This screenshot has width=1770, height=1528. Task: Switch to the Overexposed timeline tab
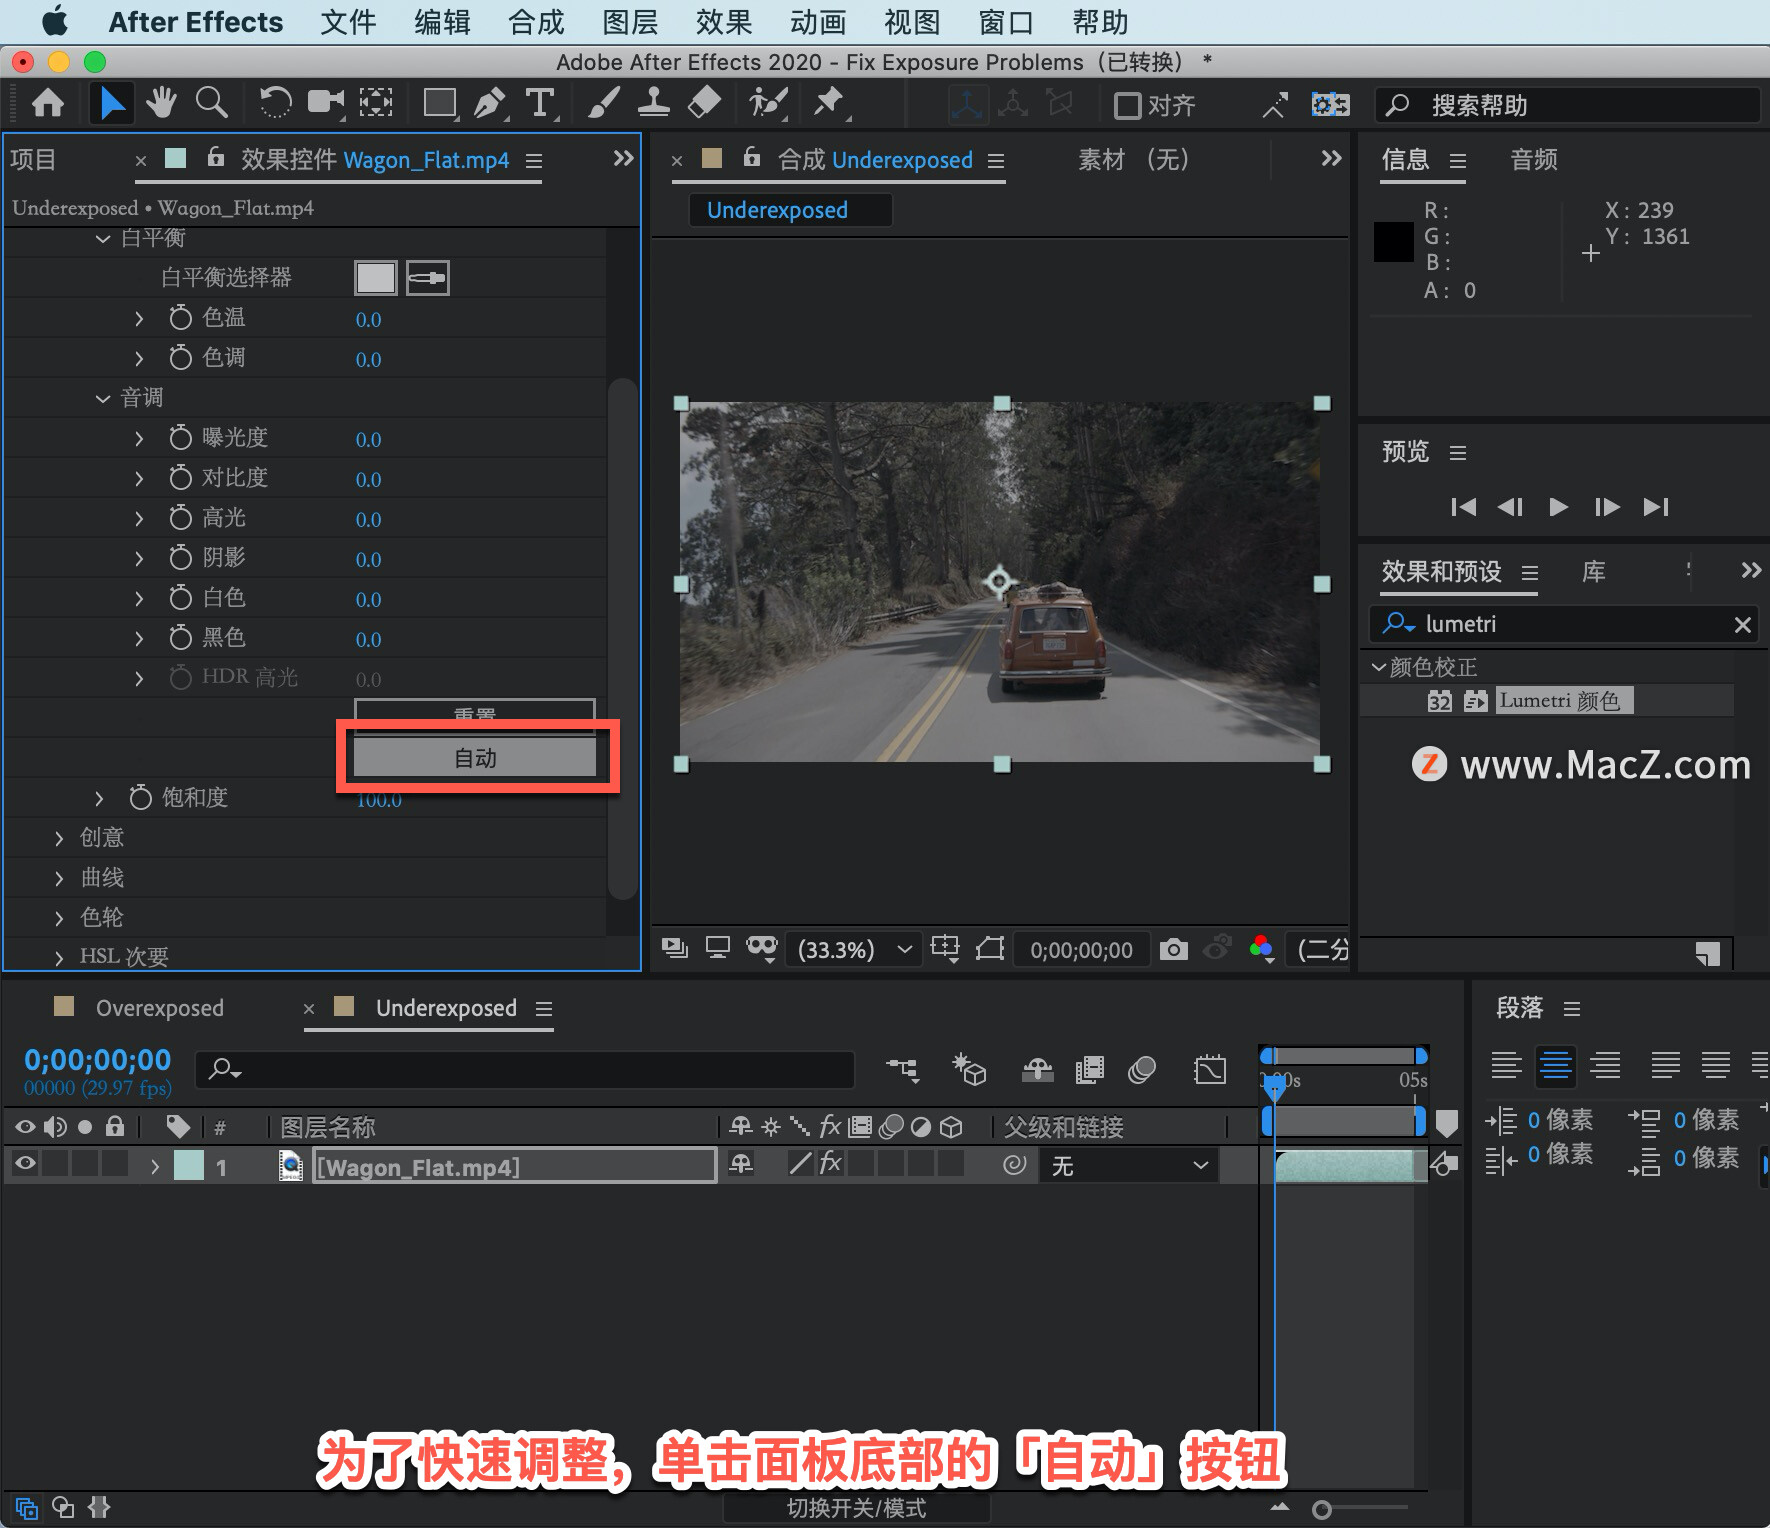[x=159, y=1008]
